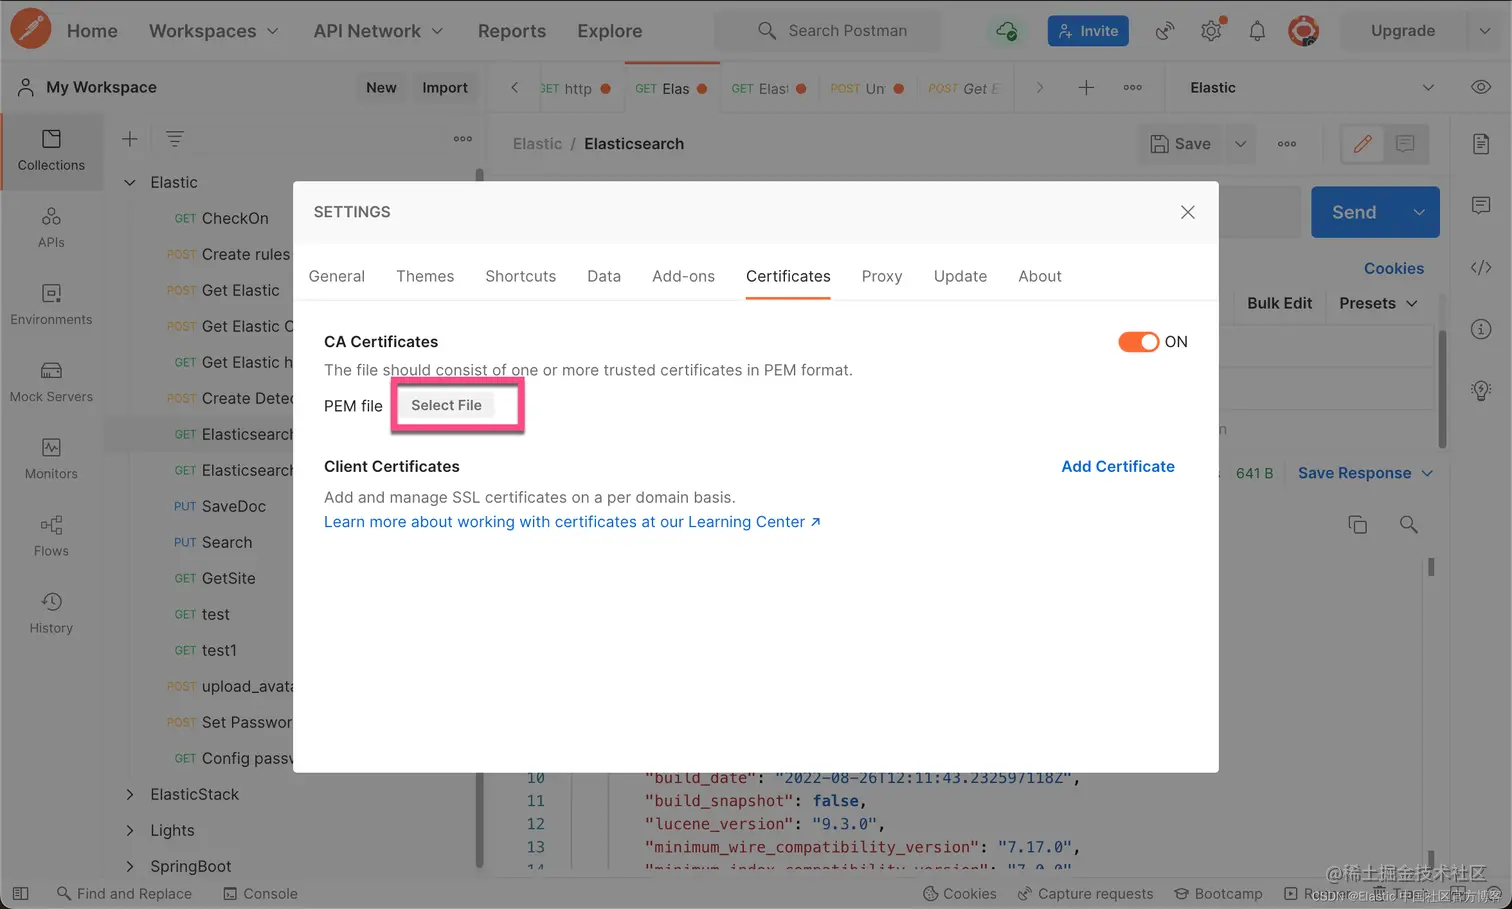Open the Monitors sidebar panel
The height and width of the screenshot is (909, 1512).
(51, 459)
